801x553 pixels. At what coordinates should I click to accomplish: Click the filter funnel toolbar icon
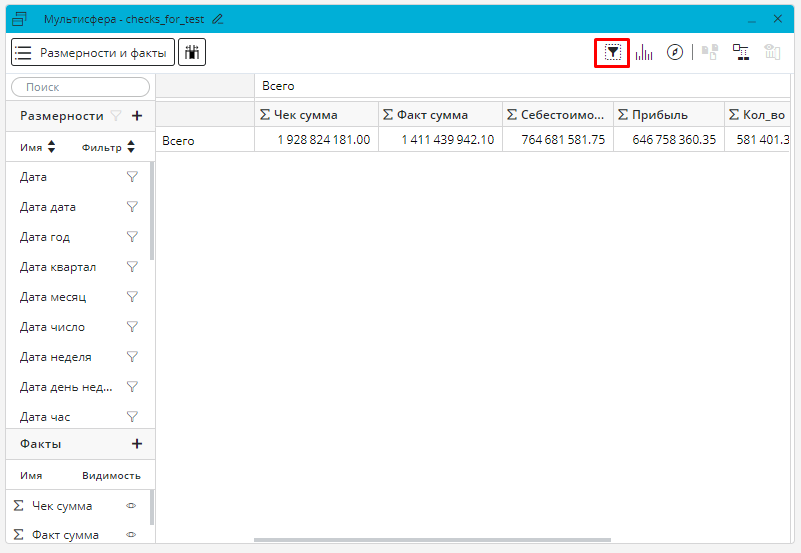point(612,53)
